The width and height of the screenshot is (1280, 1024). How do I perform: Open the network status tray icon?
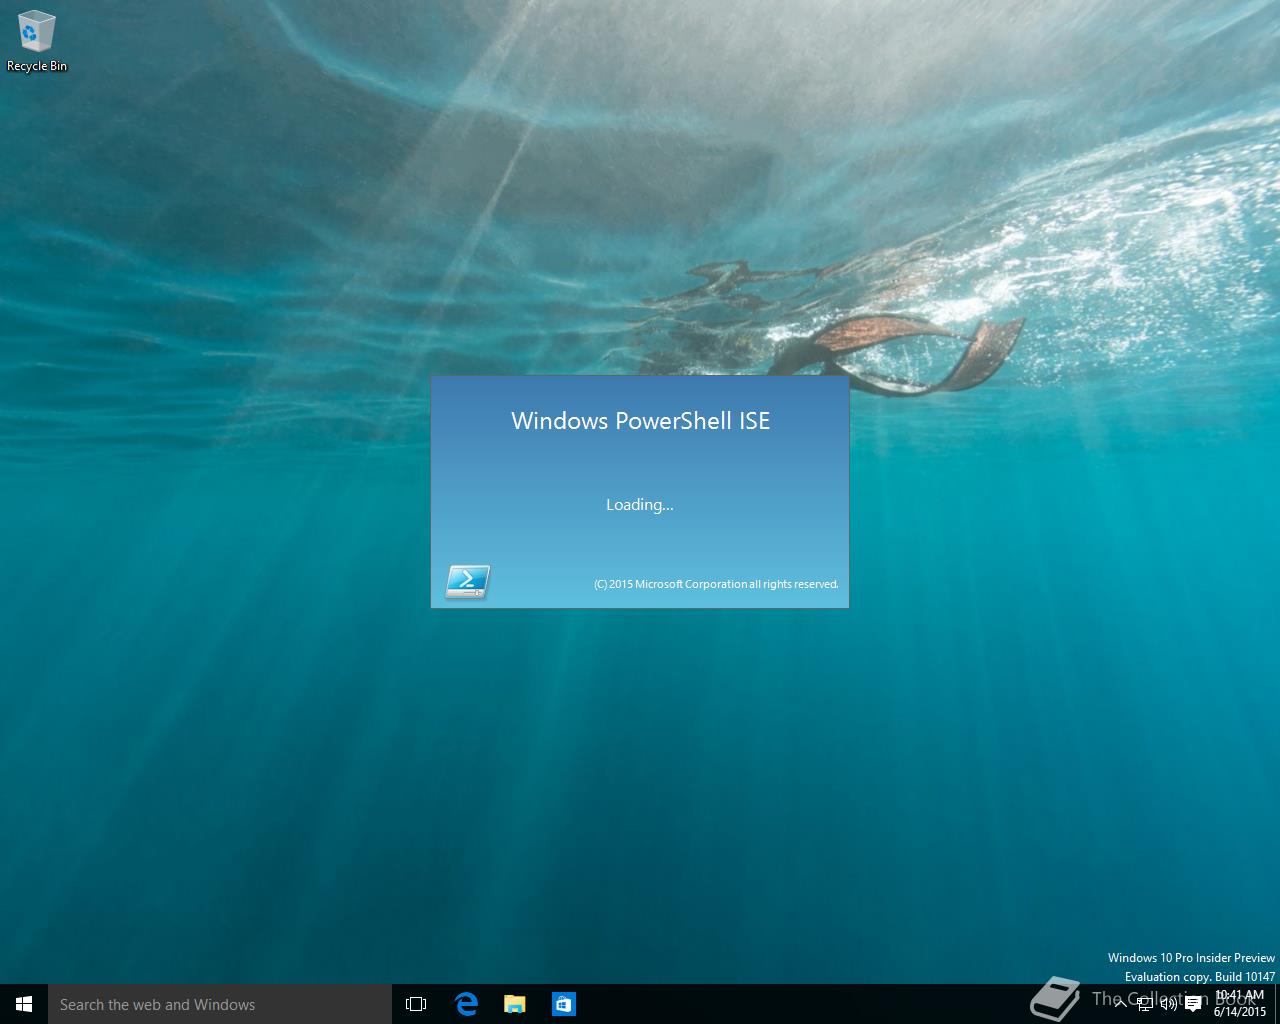(1145, 1004)
